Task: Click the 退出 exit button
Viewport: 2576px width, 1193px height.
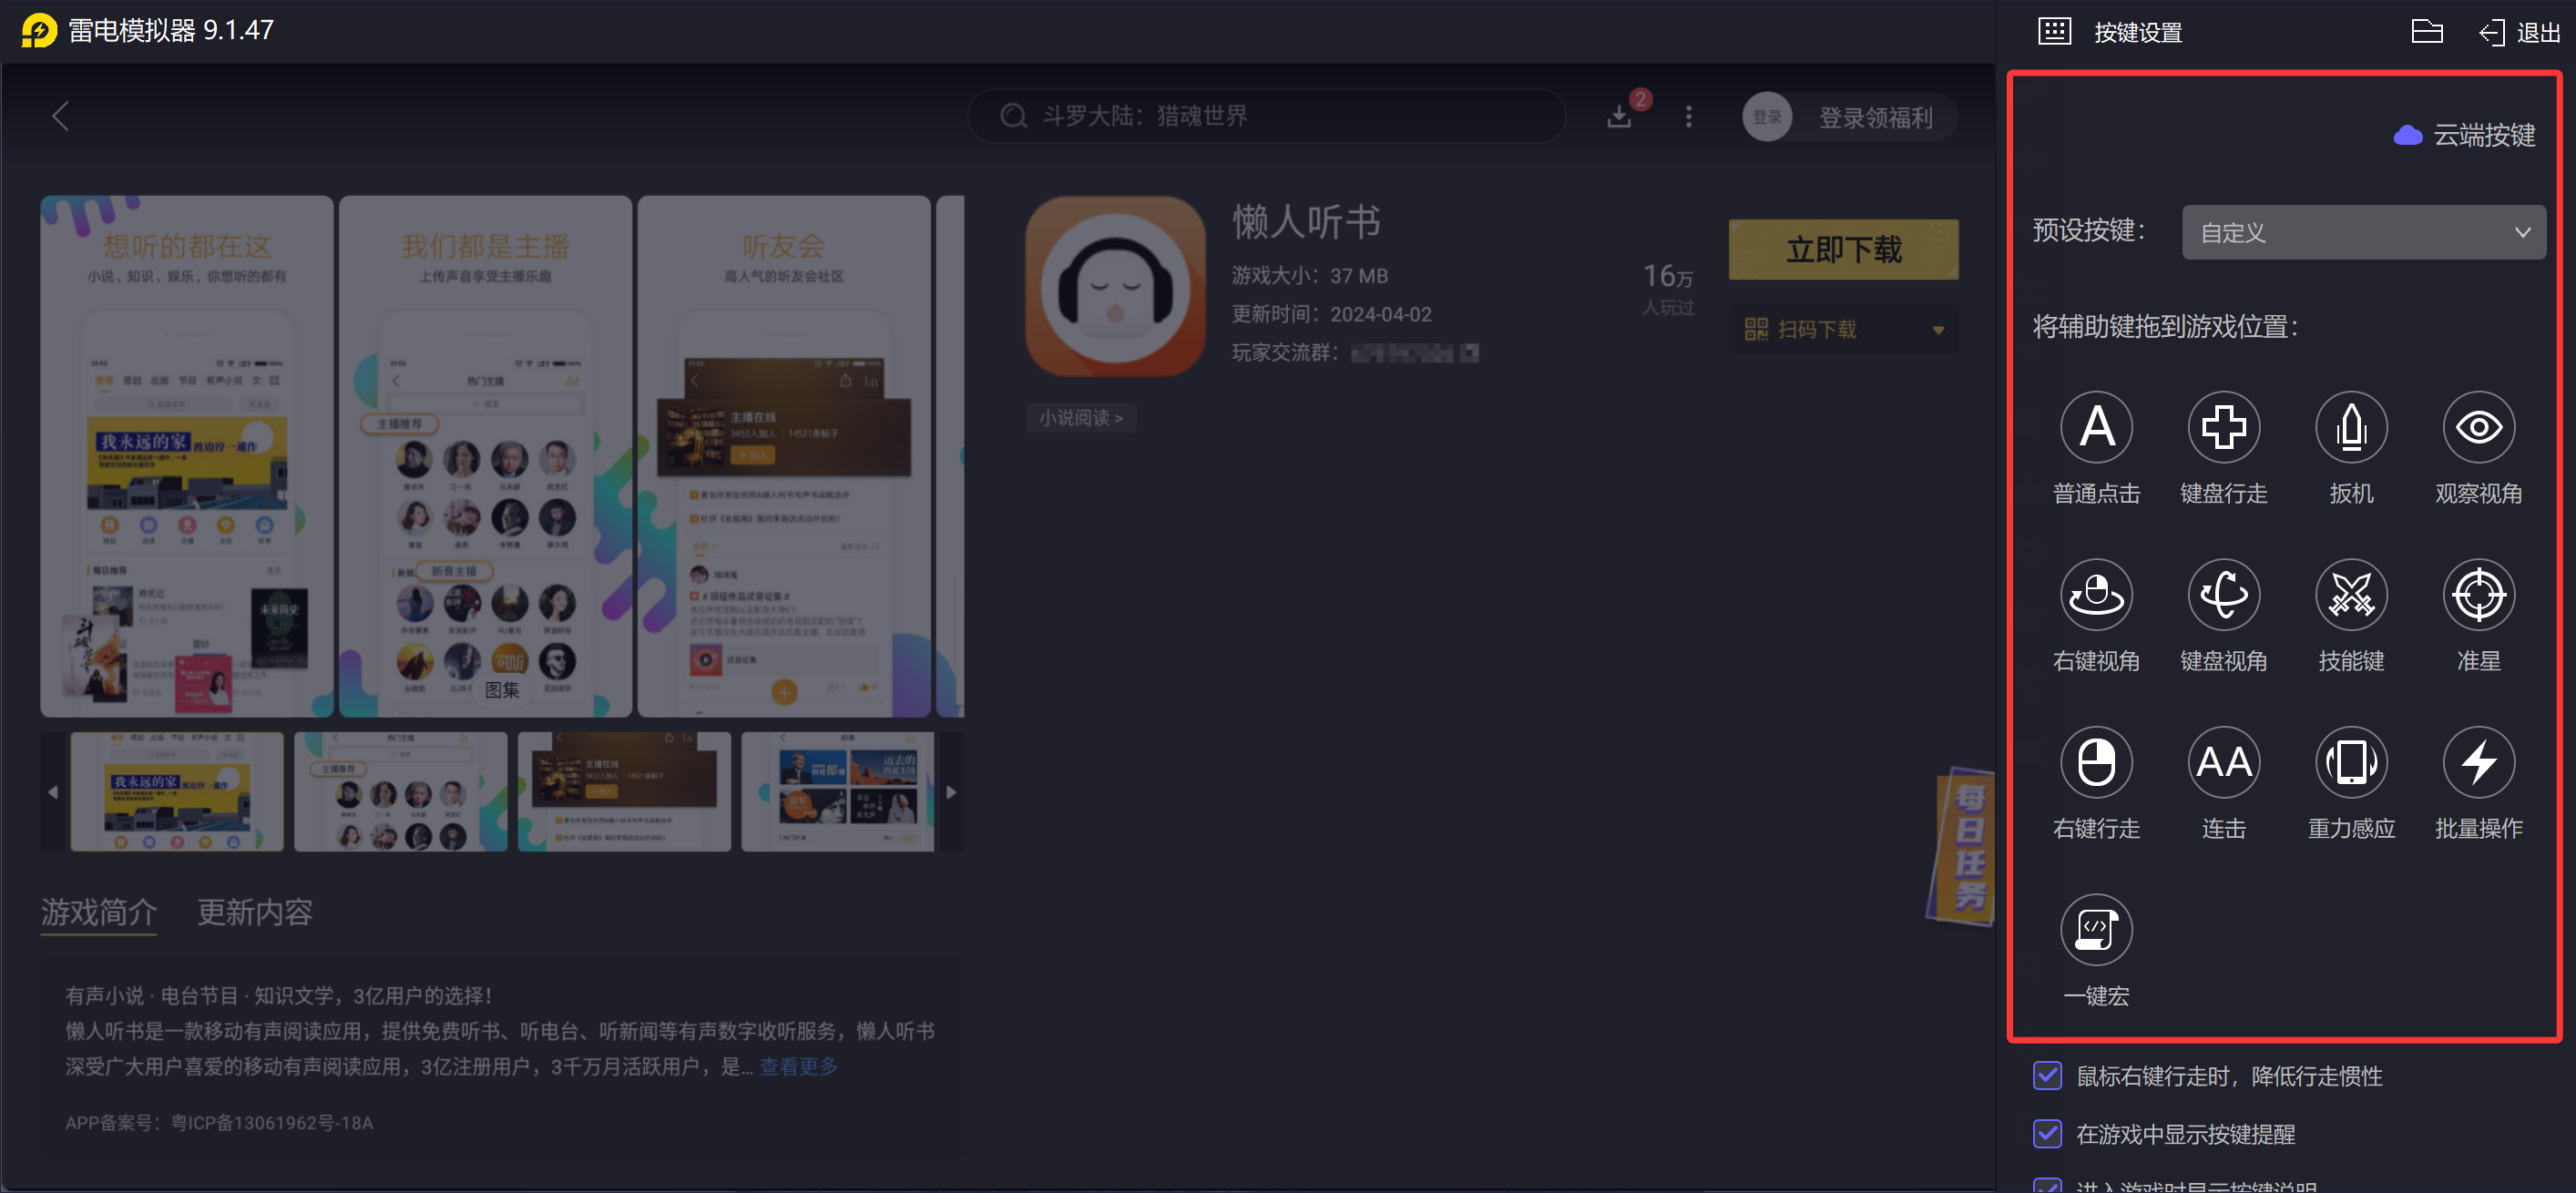Action: (x=2519, y=32)
